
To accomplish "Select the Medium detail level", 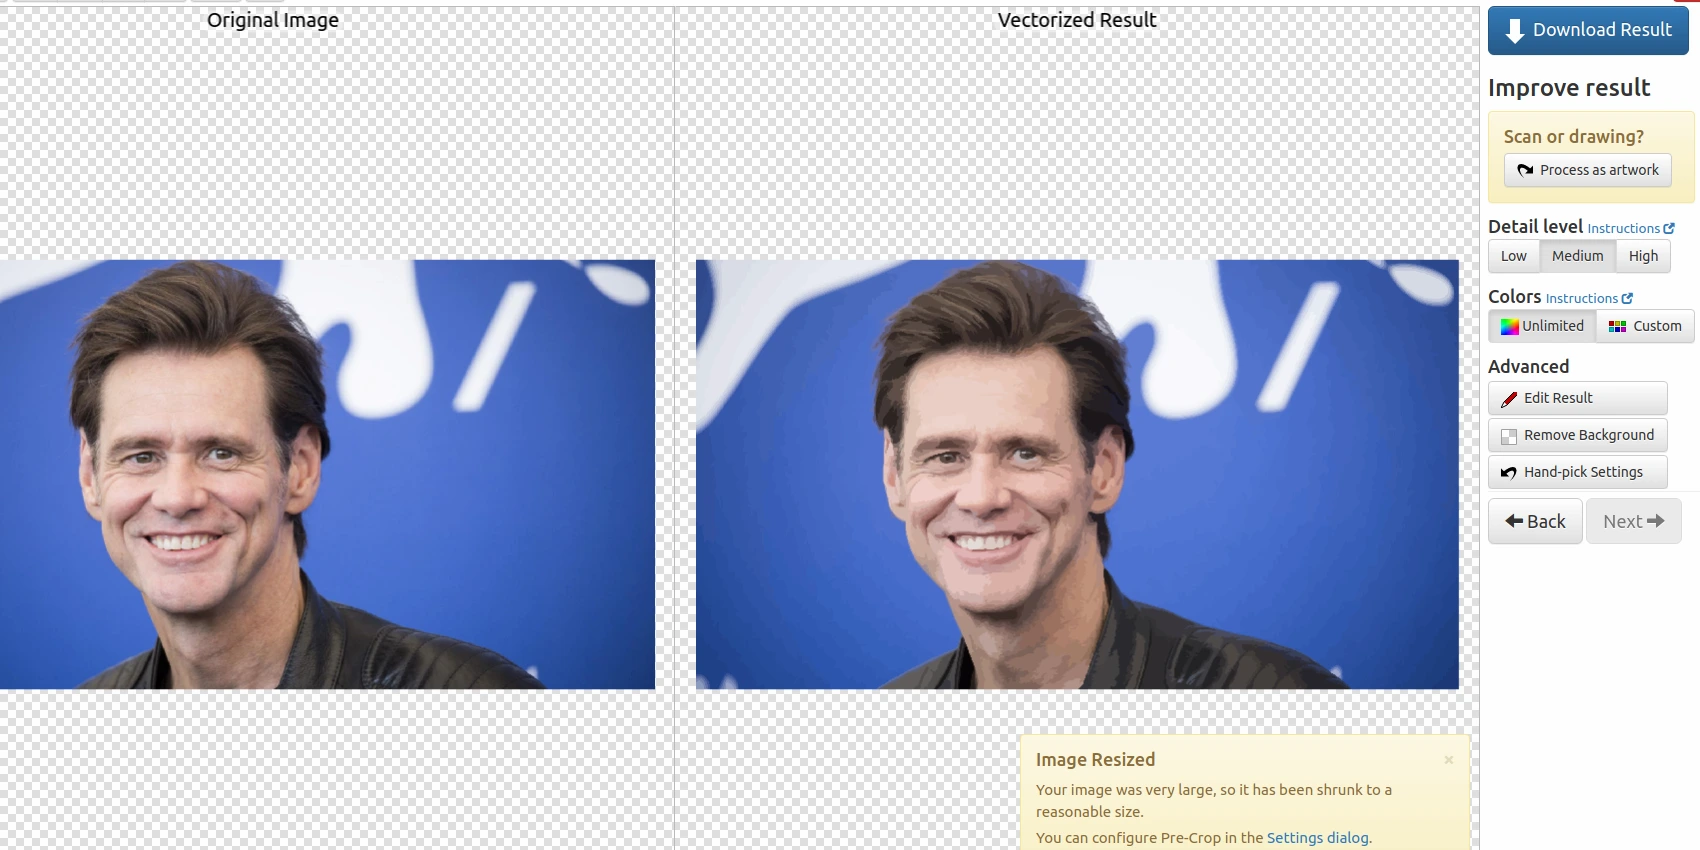I will (x=1577, y=256).
